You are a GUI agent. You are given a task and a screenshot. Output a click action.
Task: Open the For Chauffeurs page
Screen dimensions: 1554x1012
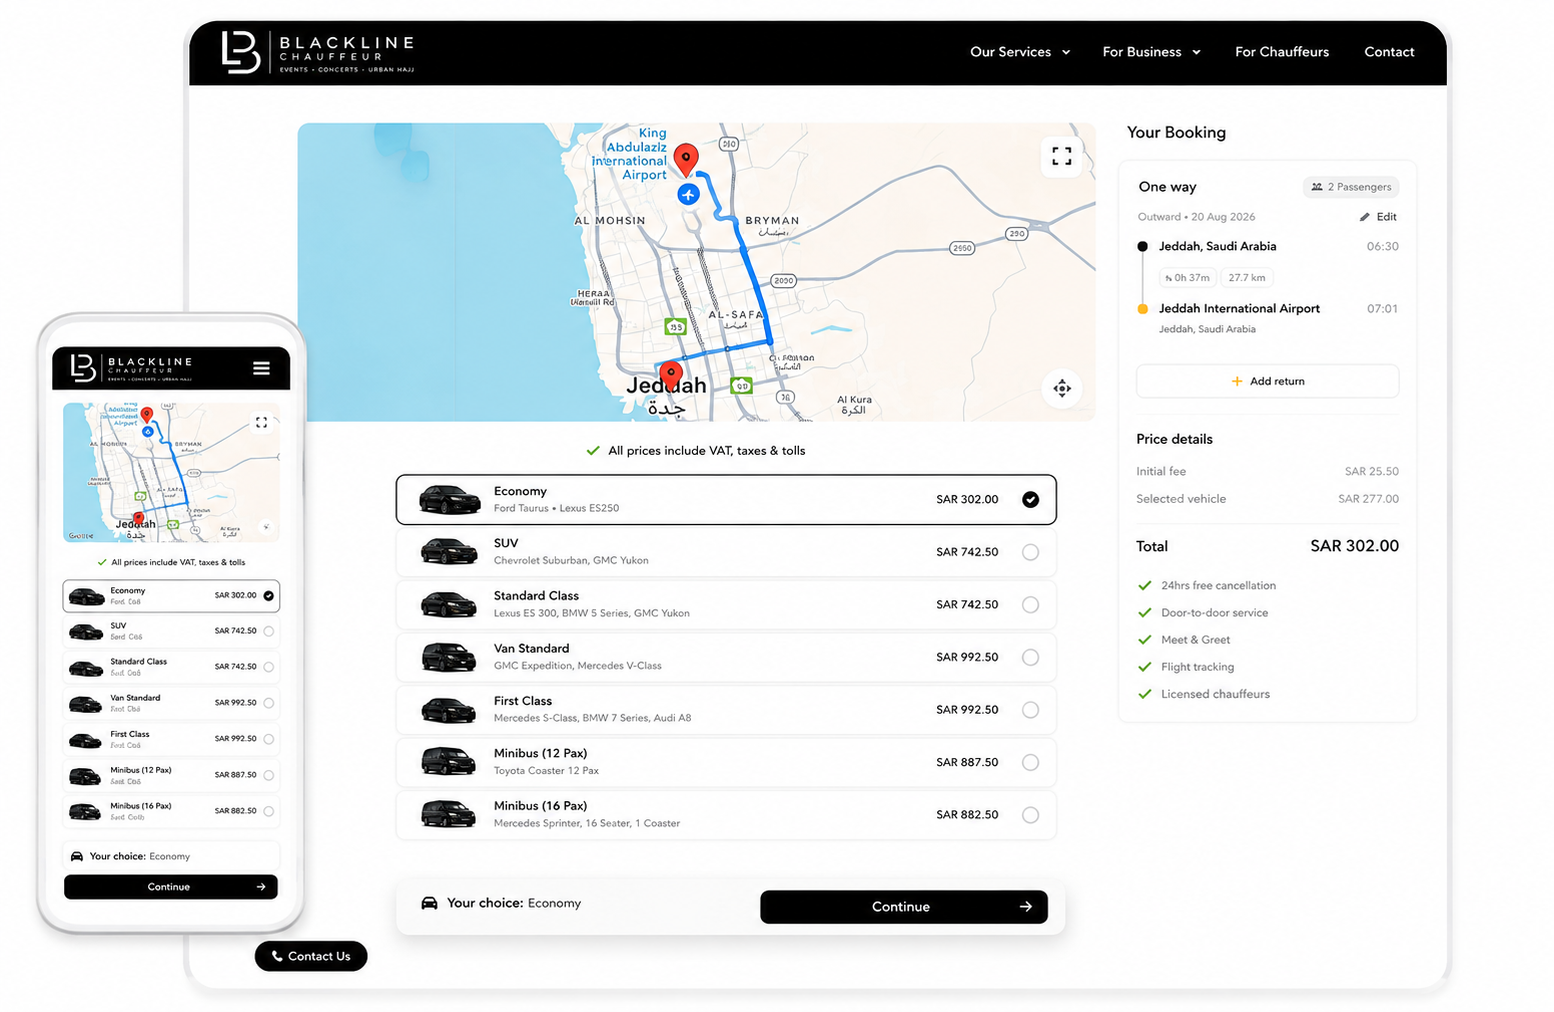1282,52
